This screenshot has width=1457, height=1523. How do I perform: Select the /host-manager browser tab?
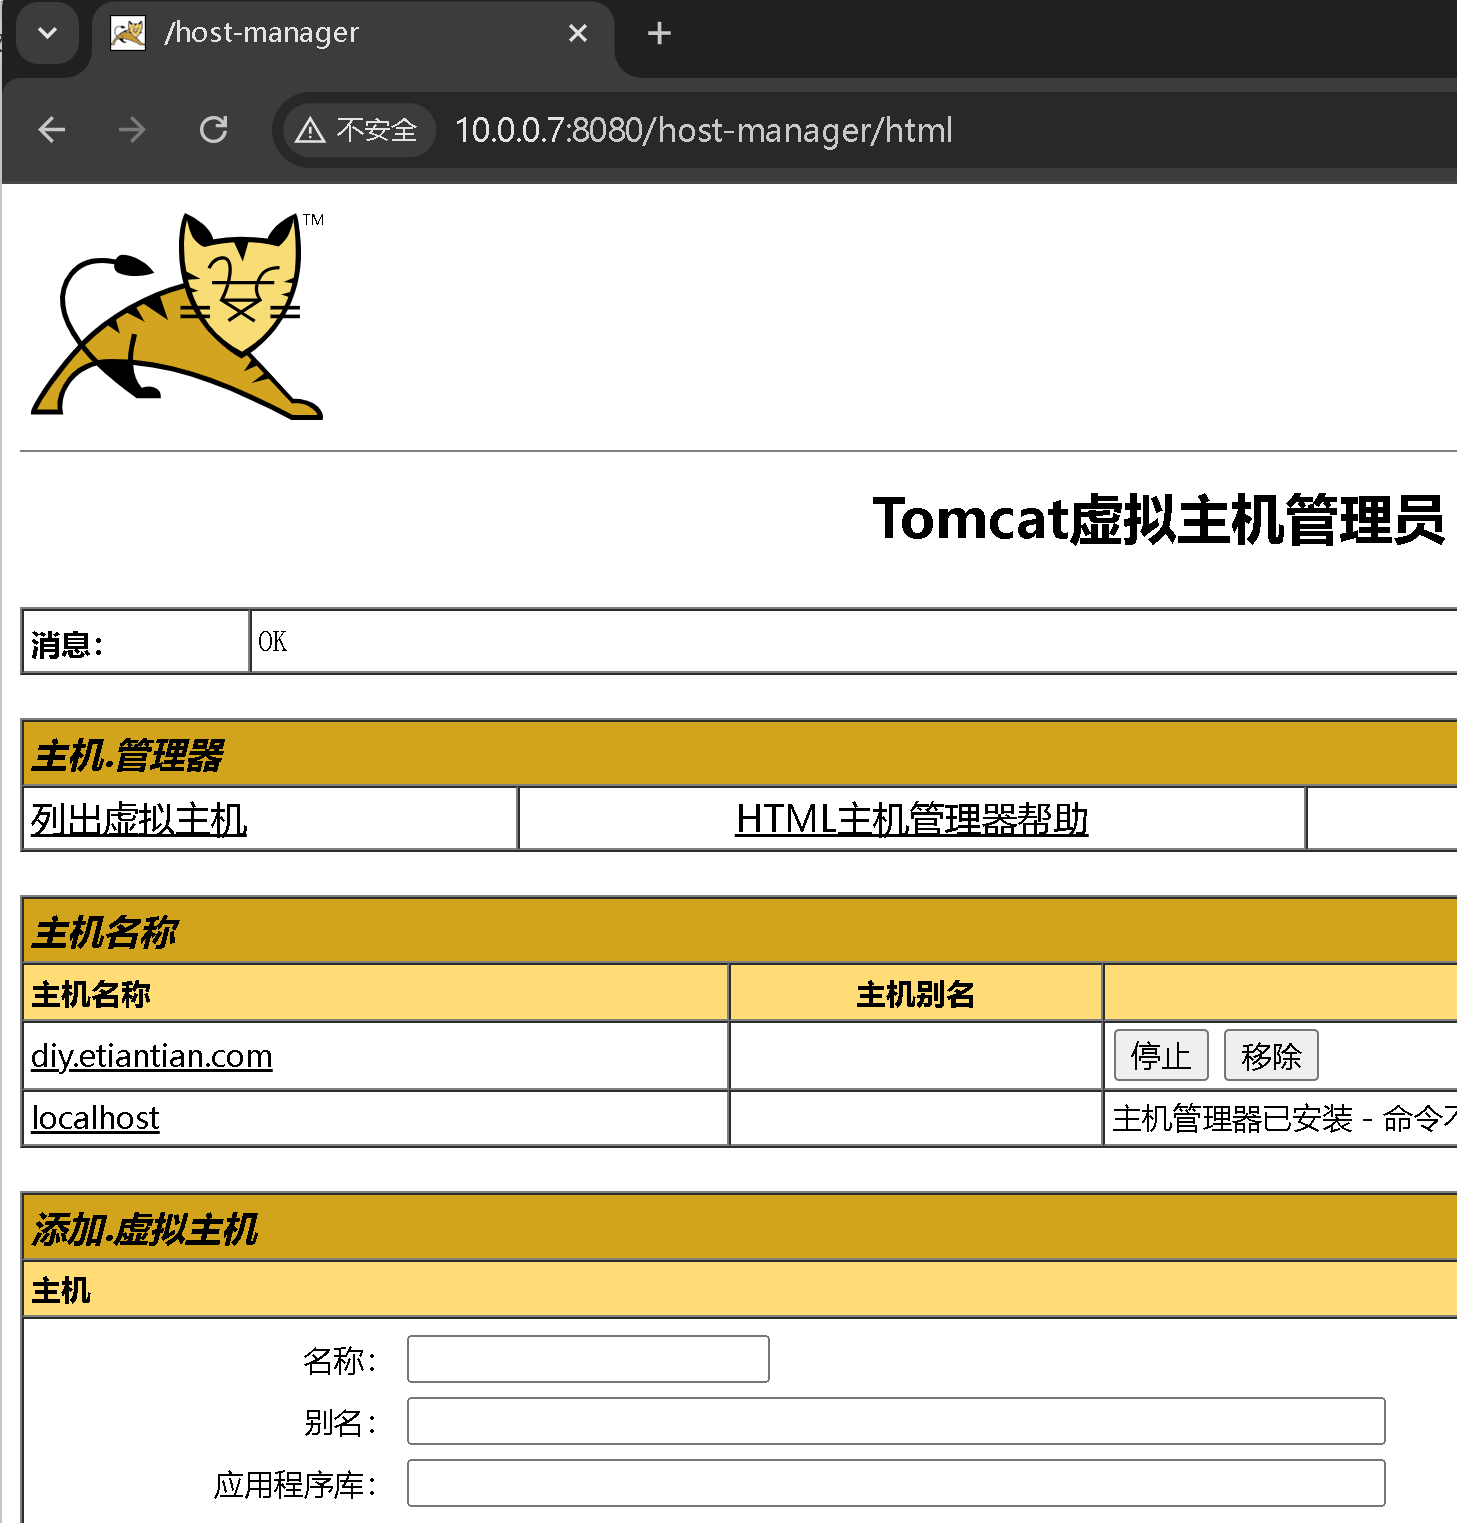coord(352,36)
